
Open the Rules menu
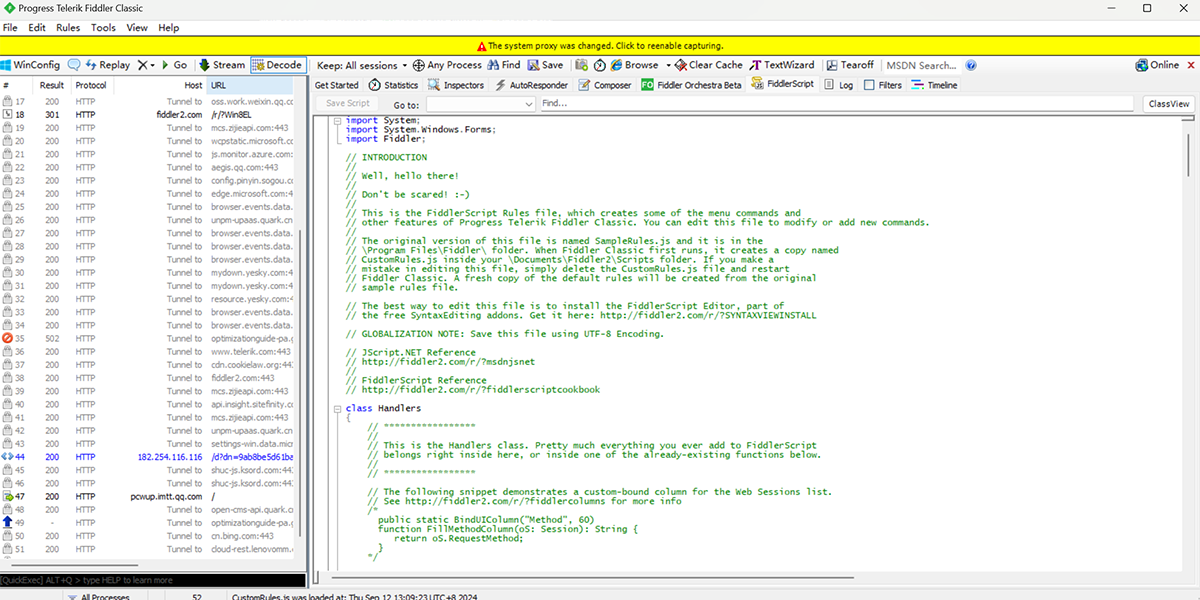(x=68, y=28)
